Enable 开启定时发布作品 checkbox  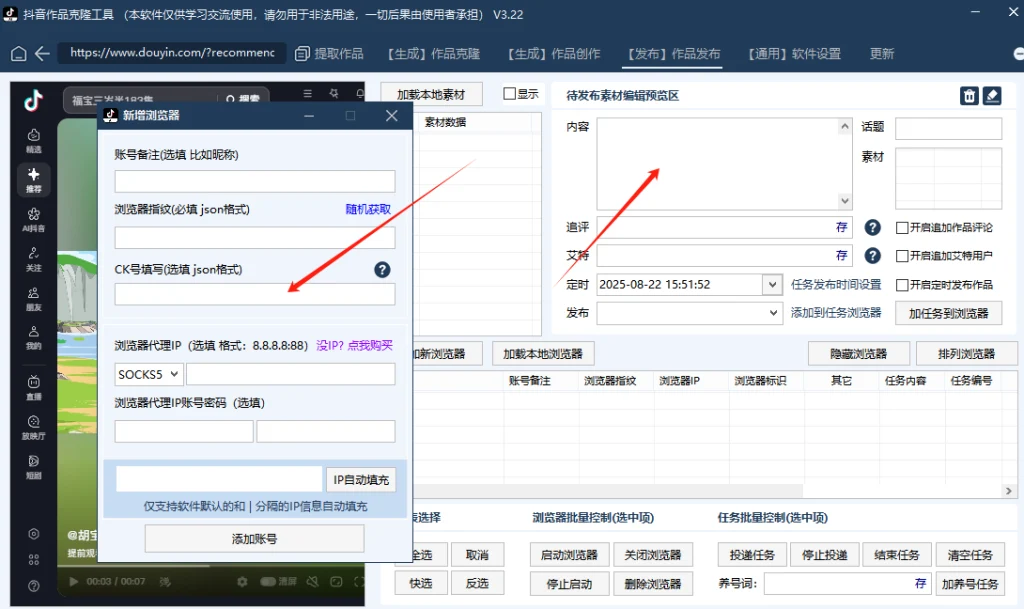point(902,285)
